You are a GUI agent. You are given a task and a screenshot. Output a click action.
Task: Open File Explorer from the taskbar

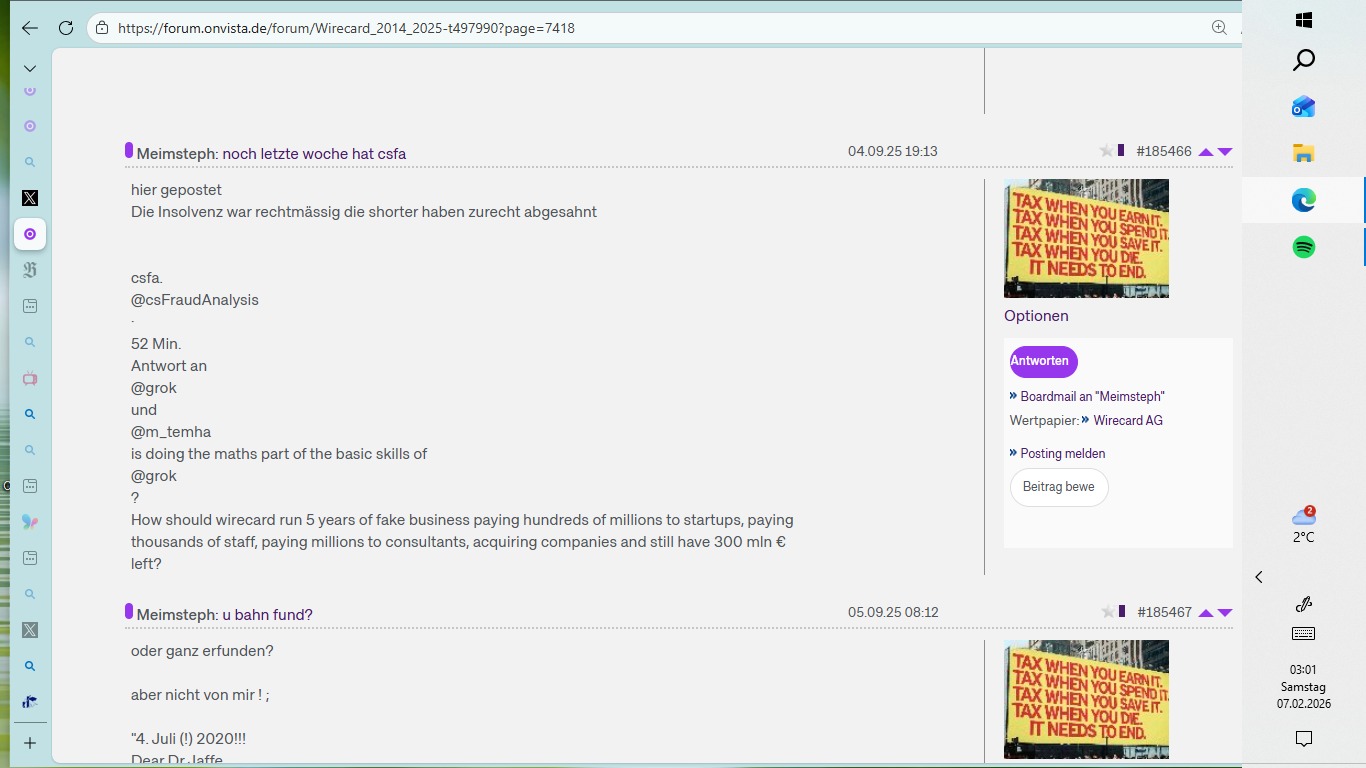(x=1303, y=153)
